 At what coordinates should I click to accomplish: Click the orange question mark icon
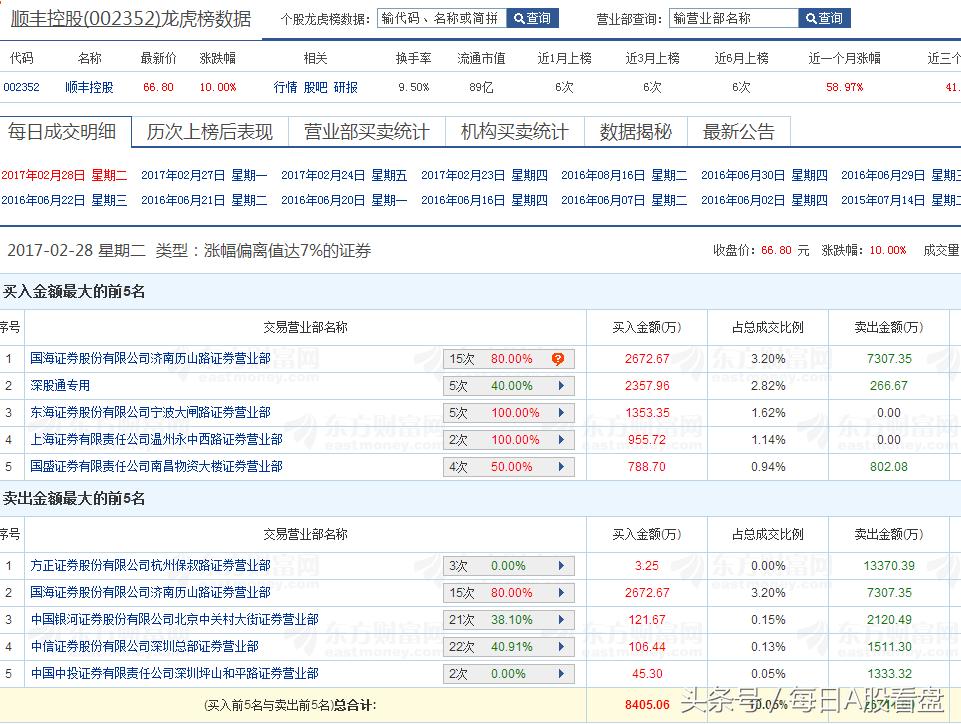coord(558,358)
